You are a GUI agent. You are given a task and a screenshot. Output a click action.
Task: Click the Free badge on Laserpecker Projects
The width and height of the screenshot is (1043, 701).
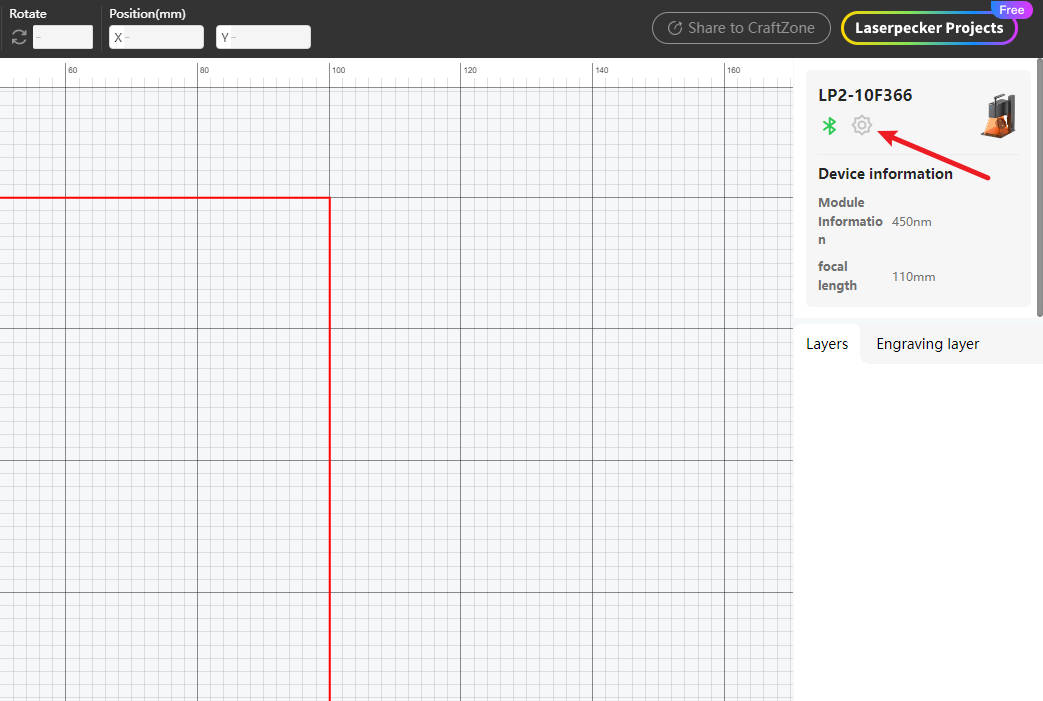(1011, 10)
